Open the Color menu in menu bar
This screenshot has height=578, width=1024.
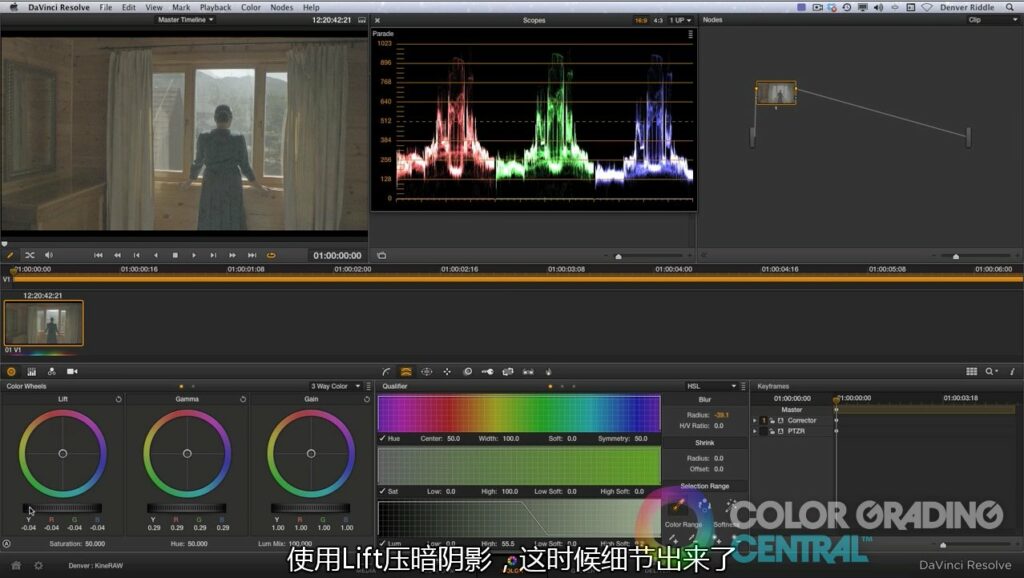(250, 7)
